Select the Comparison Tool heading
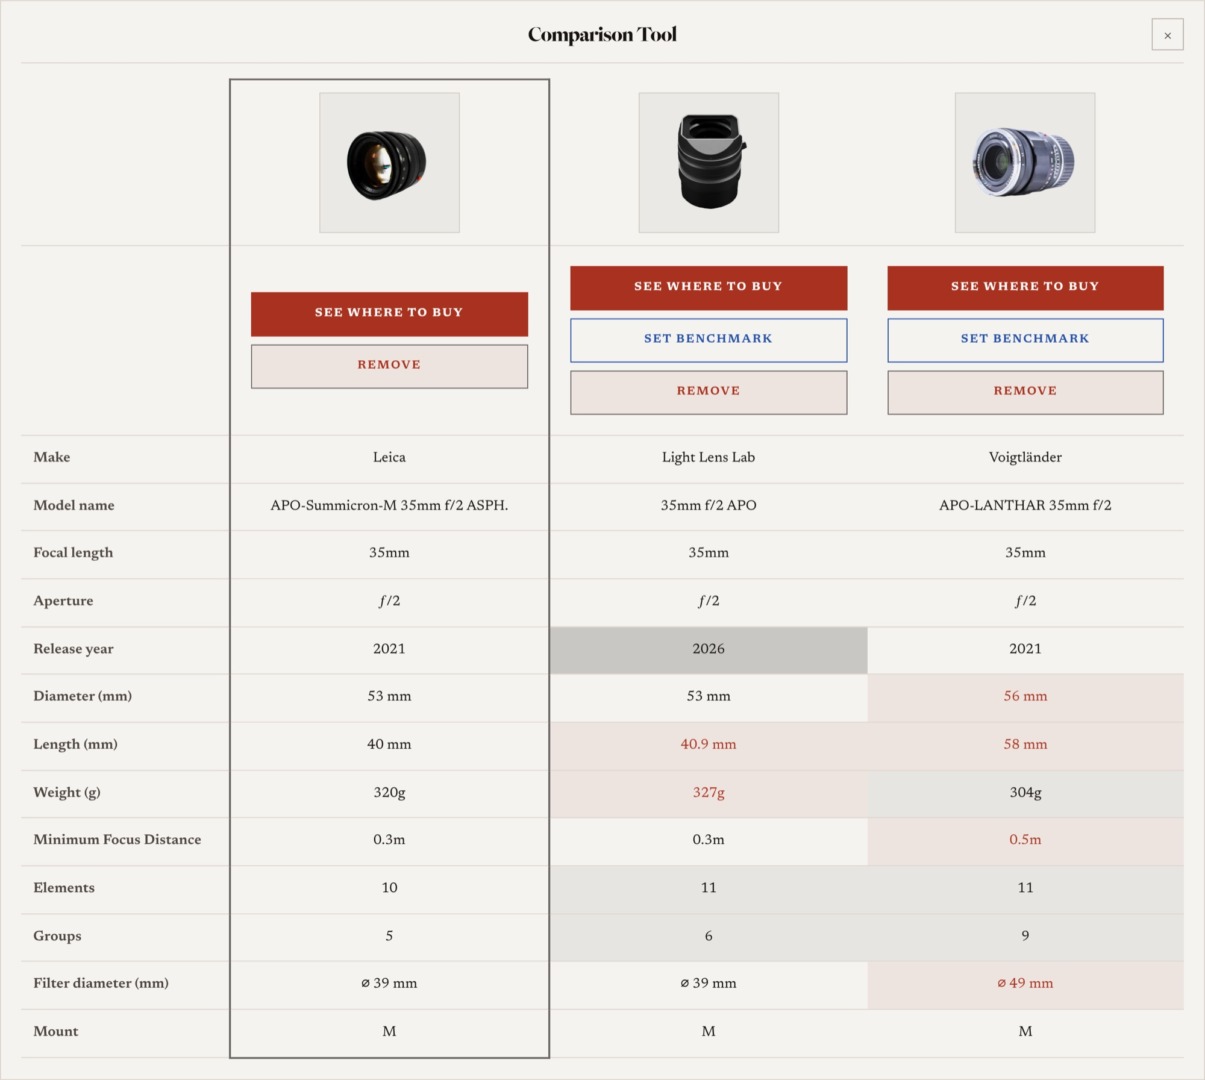The image size is (1205, 1080). [602, 35]
